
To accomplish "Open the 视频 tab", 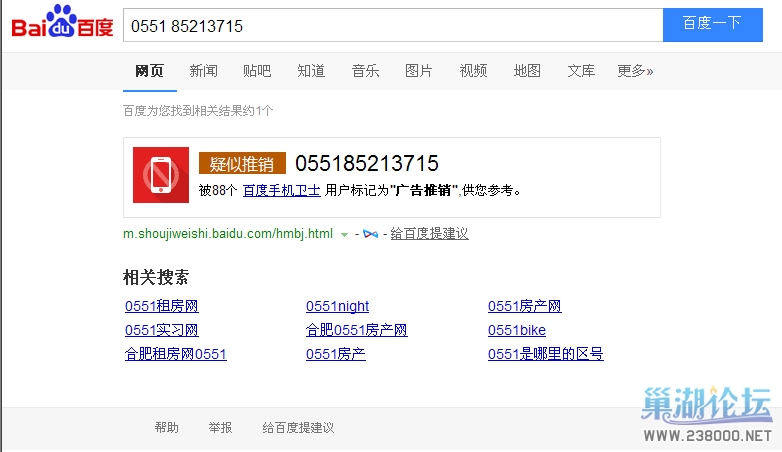I will 473,71.
